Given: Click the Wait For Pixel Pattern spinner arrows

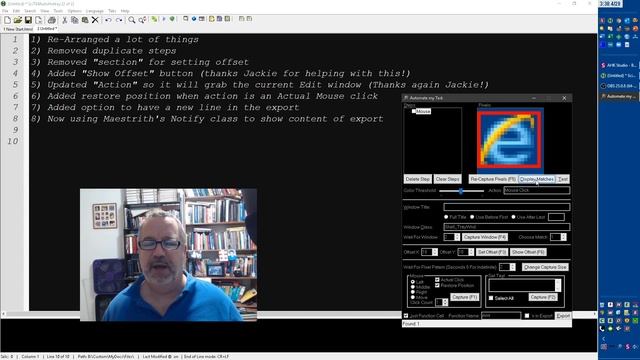Looking at the screenshot, I should (x=513, y=267).
